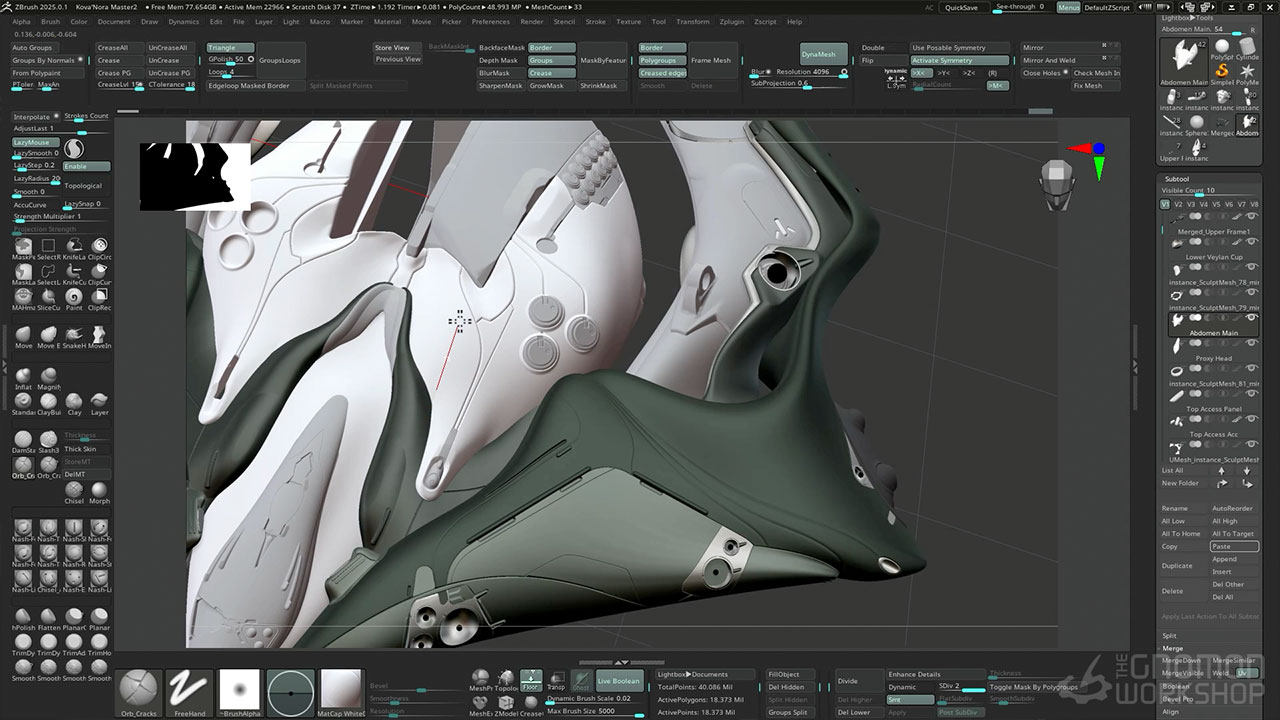Select the SnakeHook brush

click(x=75, y=335)
